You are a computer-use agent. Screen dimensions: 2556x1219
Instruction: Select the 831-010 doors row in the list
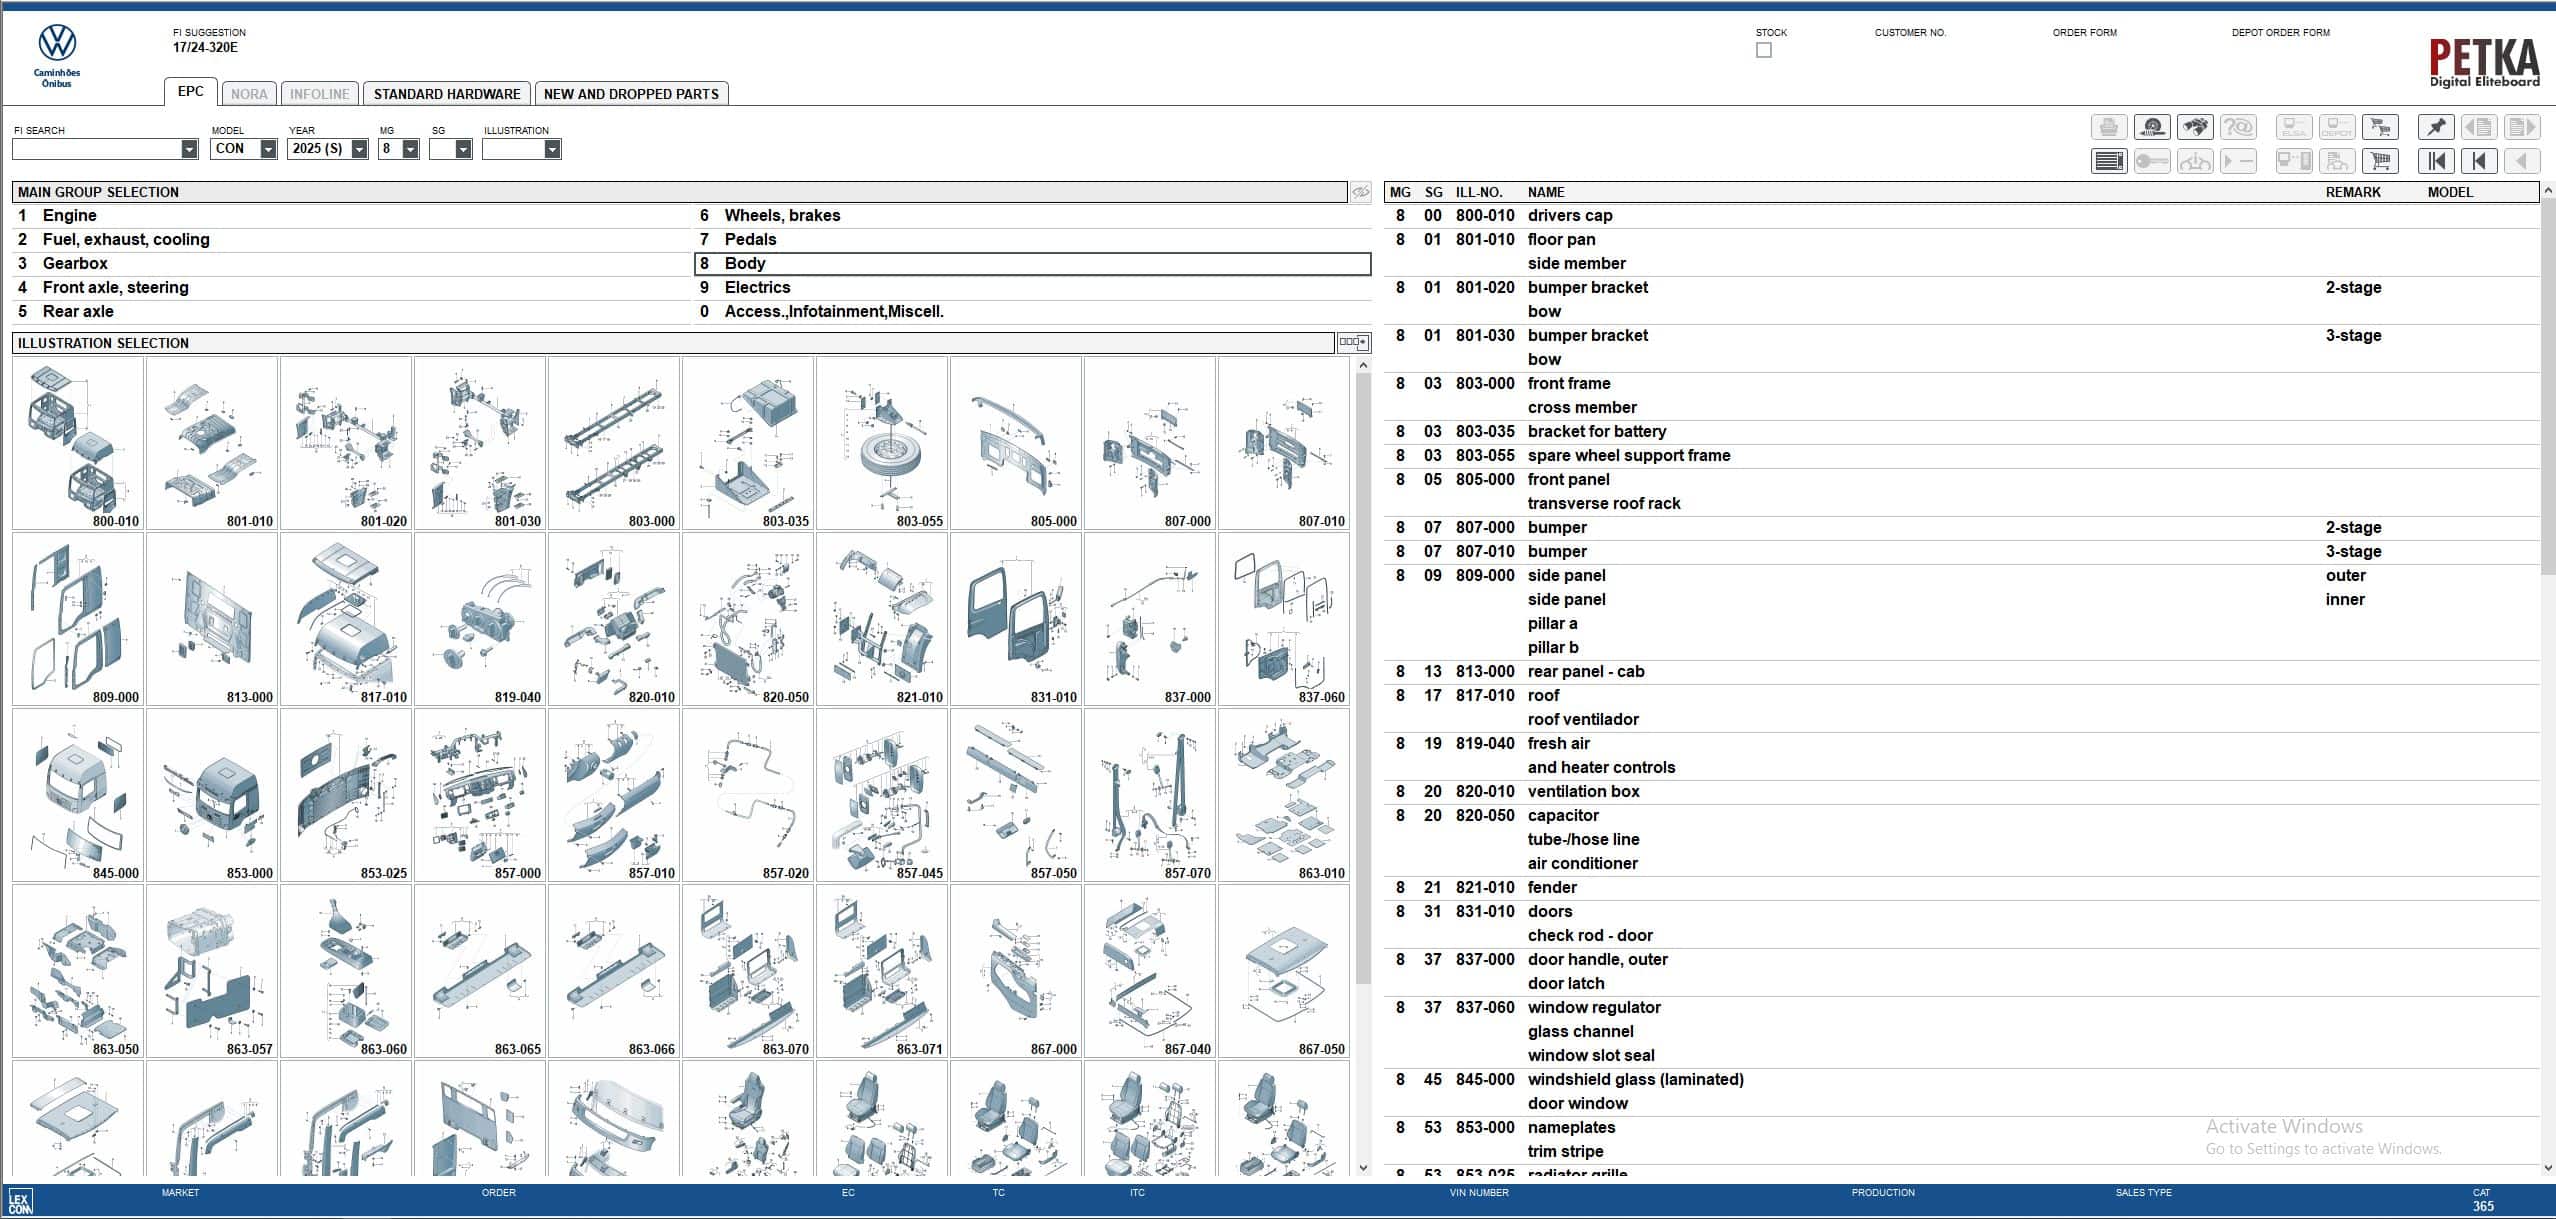tap(1550, 911)
